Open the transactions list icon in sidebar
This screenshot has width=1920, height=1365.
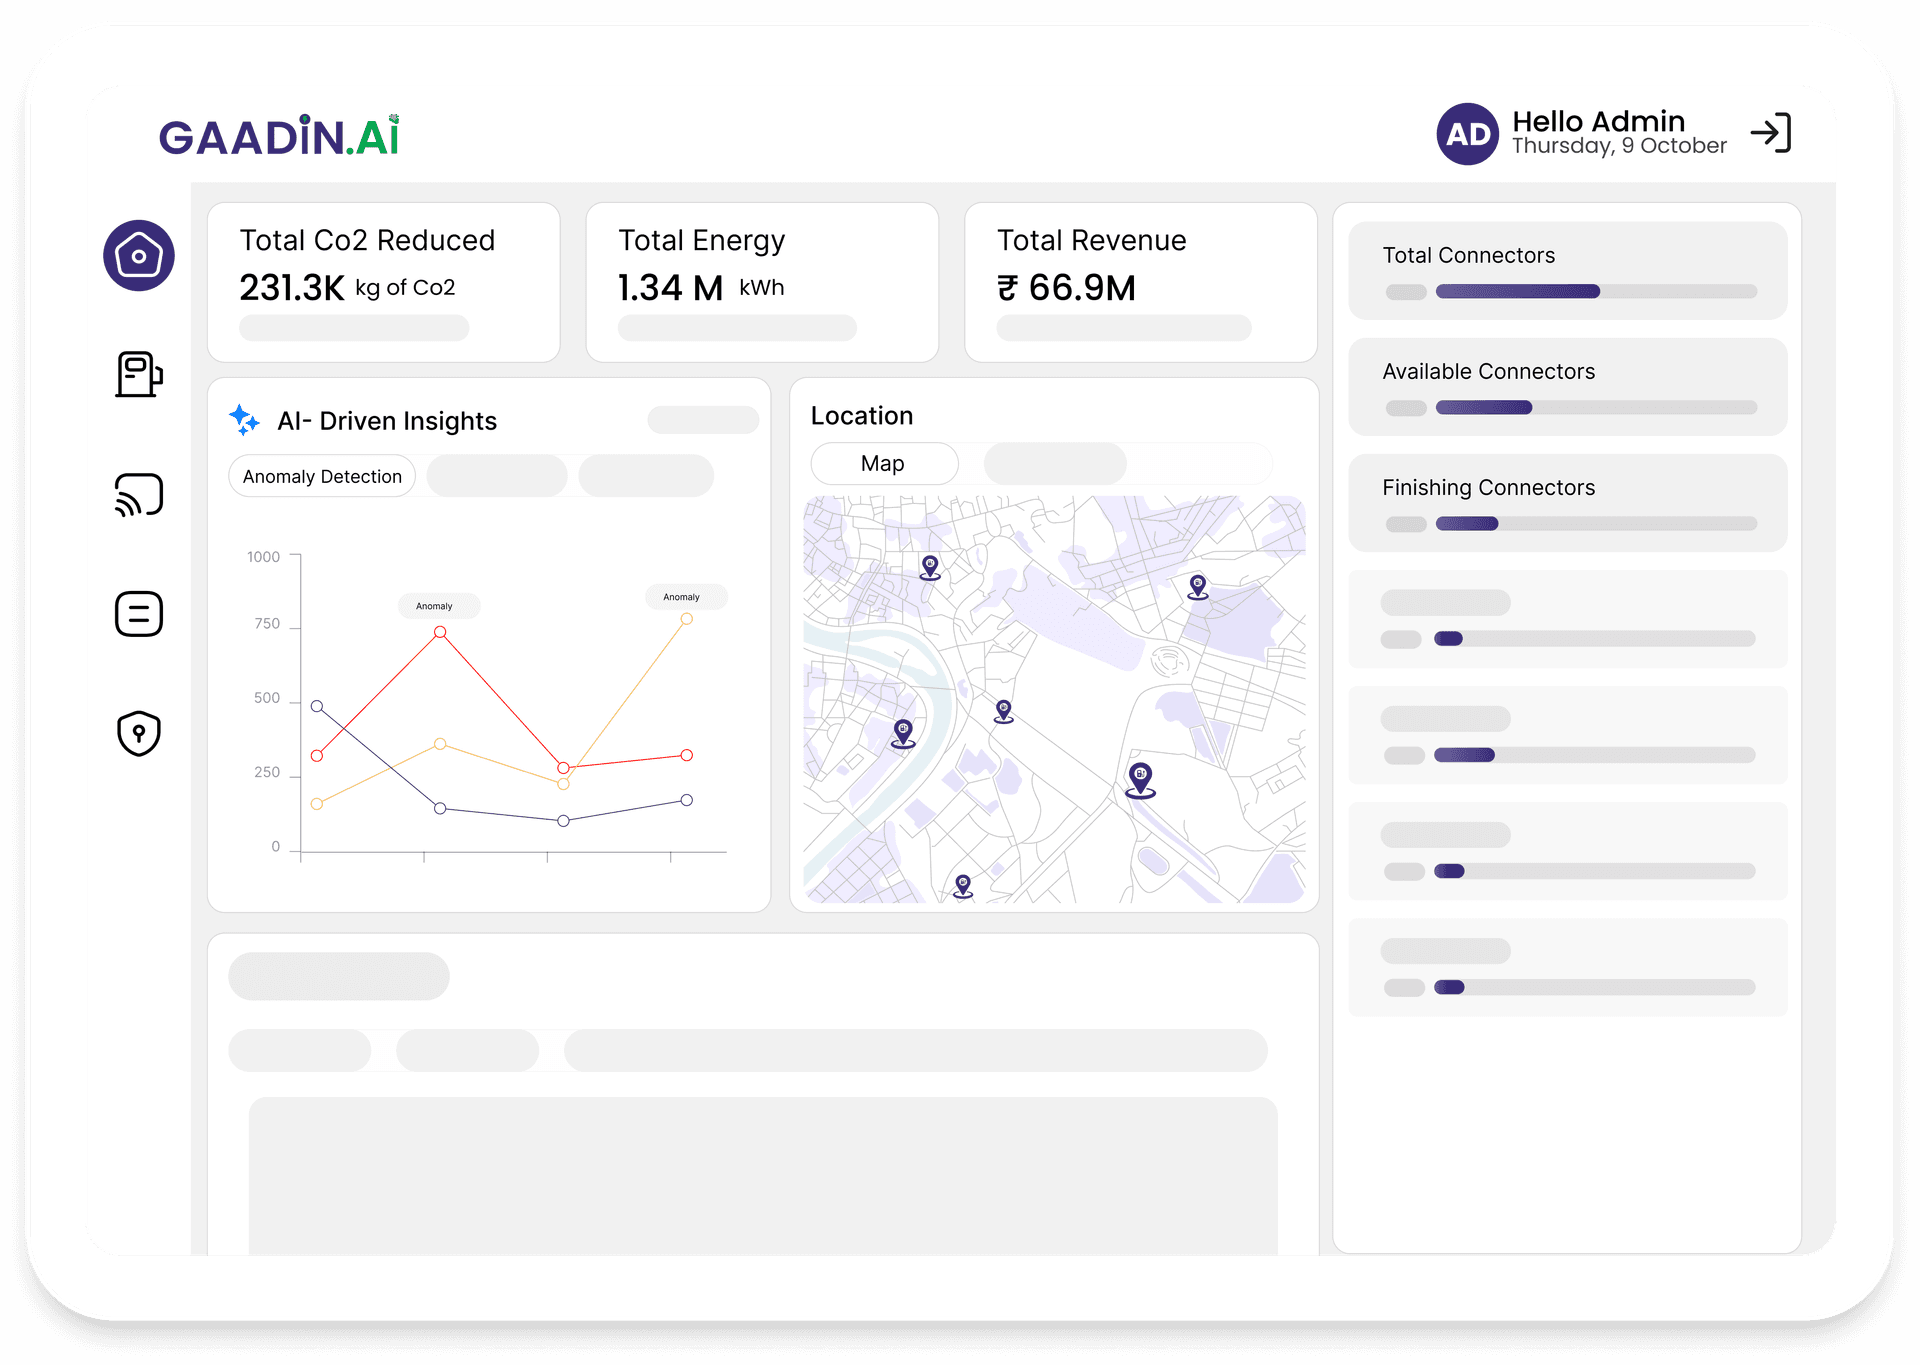(138, 614)
